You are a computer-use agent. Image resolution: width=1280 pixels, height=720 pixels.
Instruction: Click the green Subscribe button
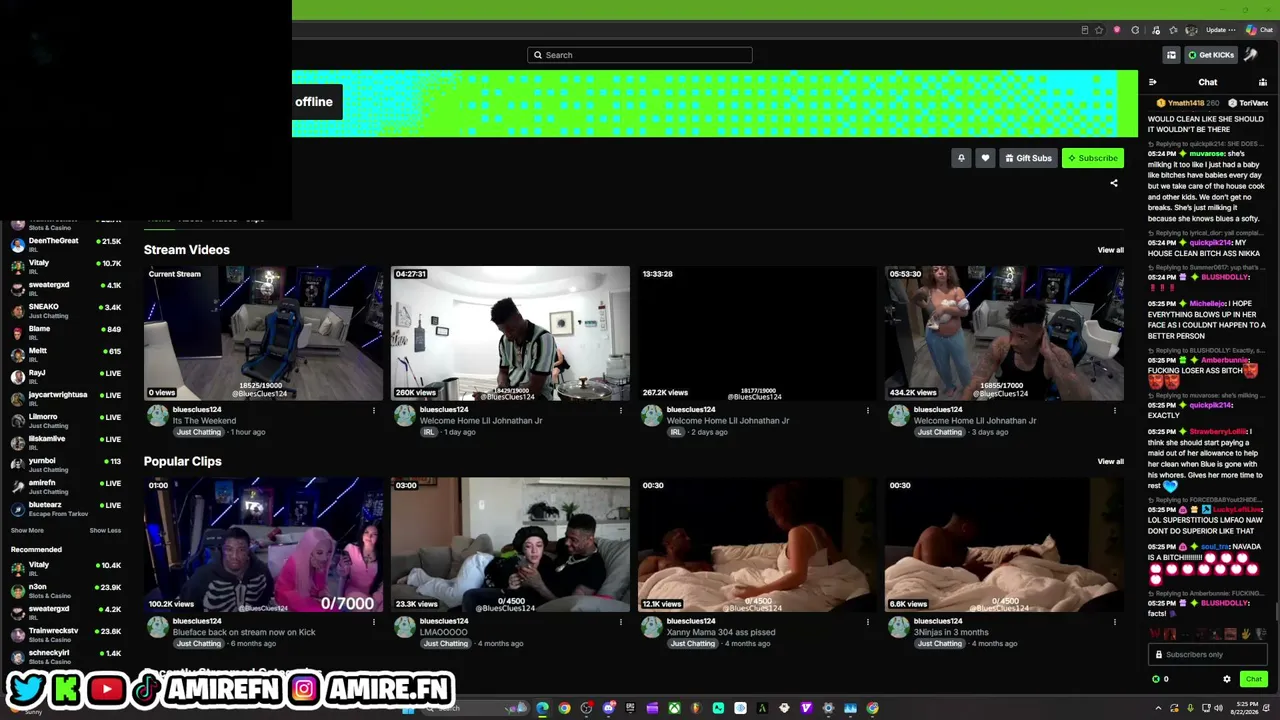pos(1092,158)
